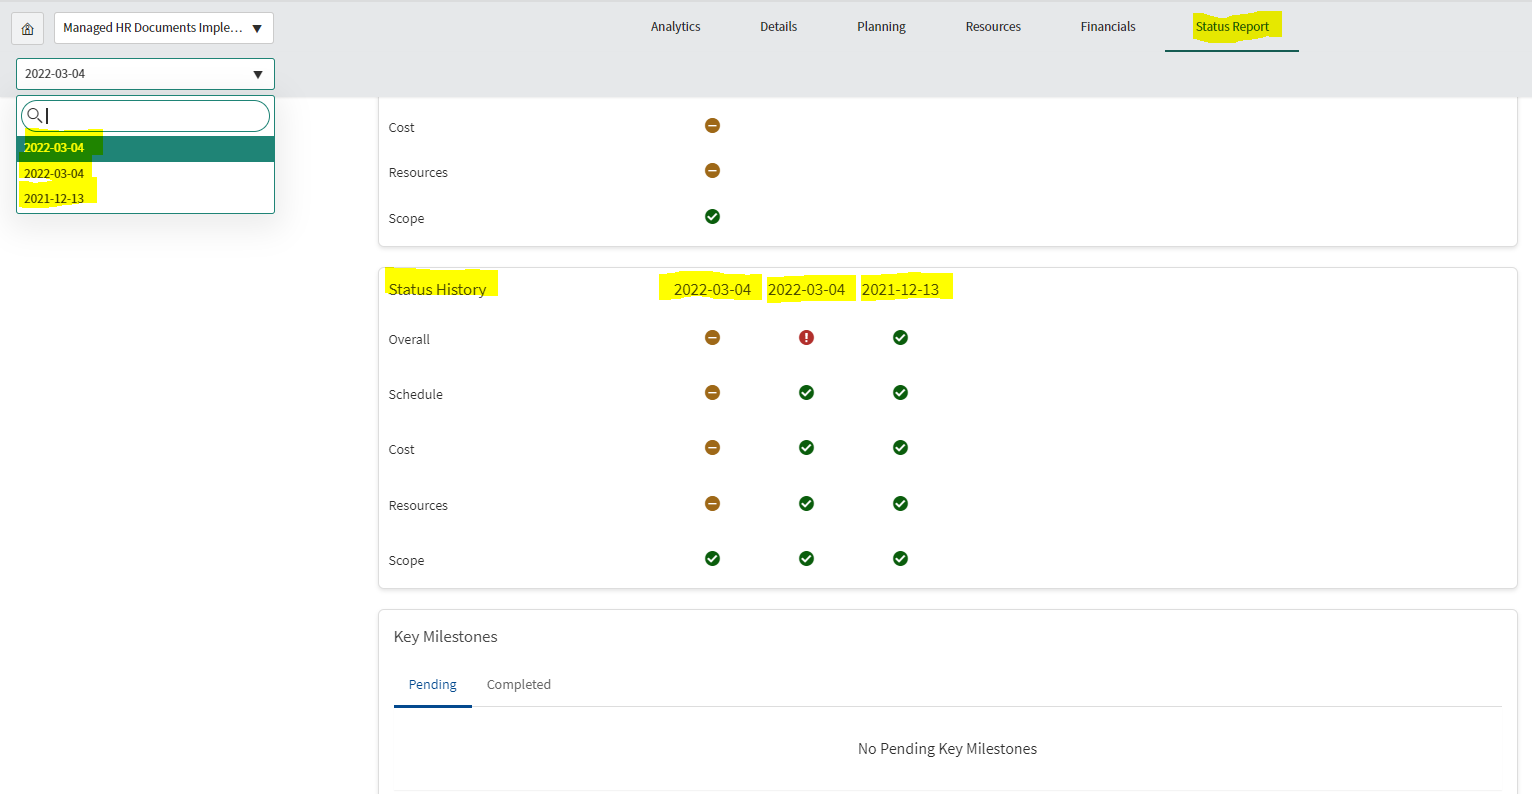Click green Overall status icon under 2021-12-13
This screenshot has width=1532, height=794.
pyautogui.click(x=900, y=338)
